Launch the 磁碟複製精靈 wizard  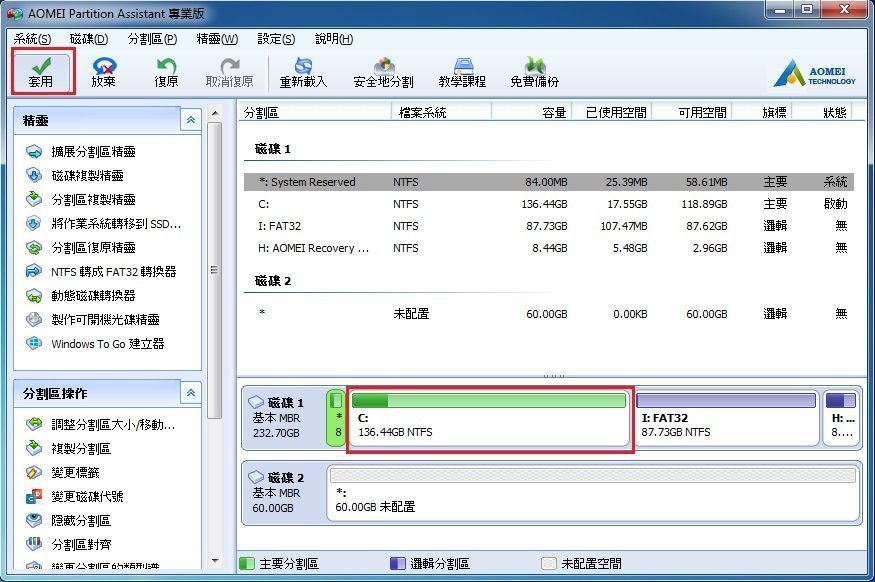click(75, 175)
